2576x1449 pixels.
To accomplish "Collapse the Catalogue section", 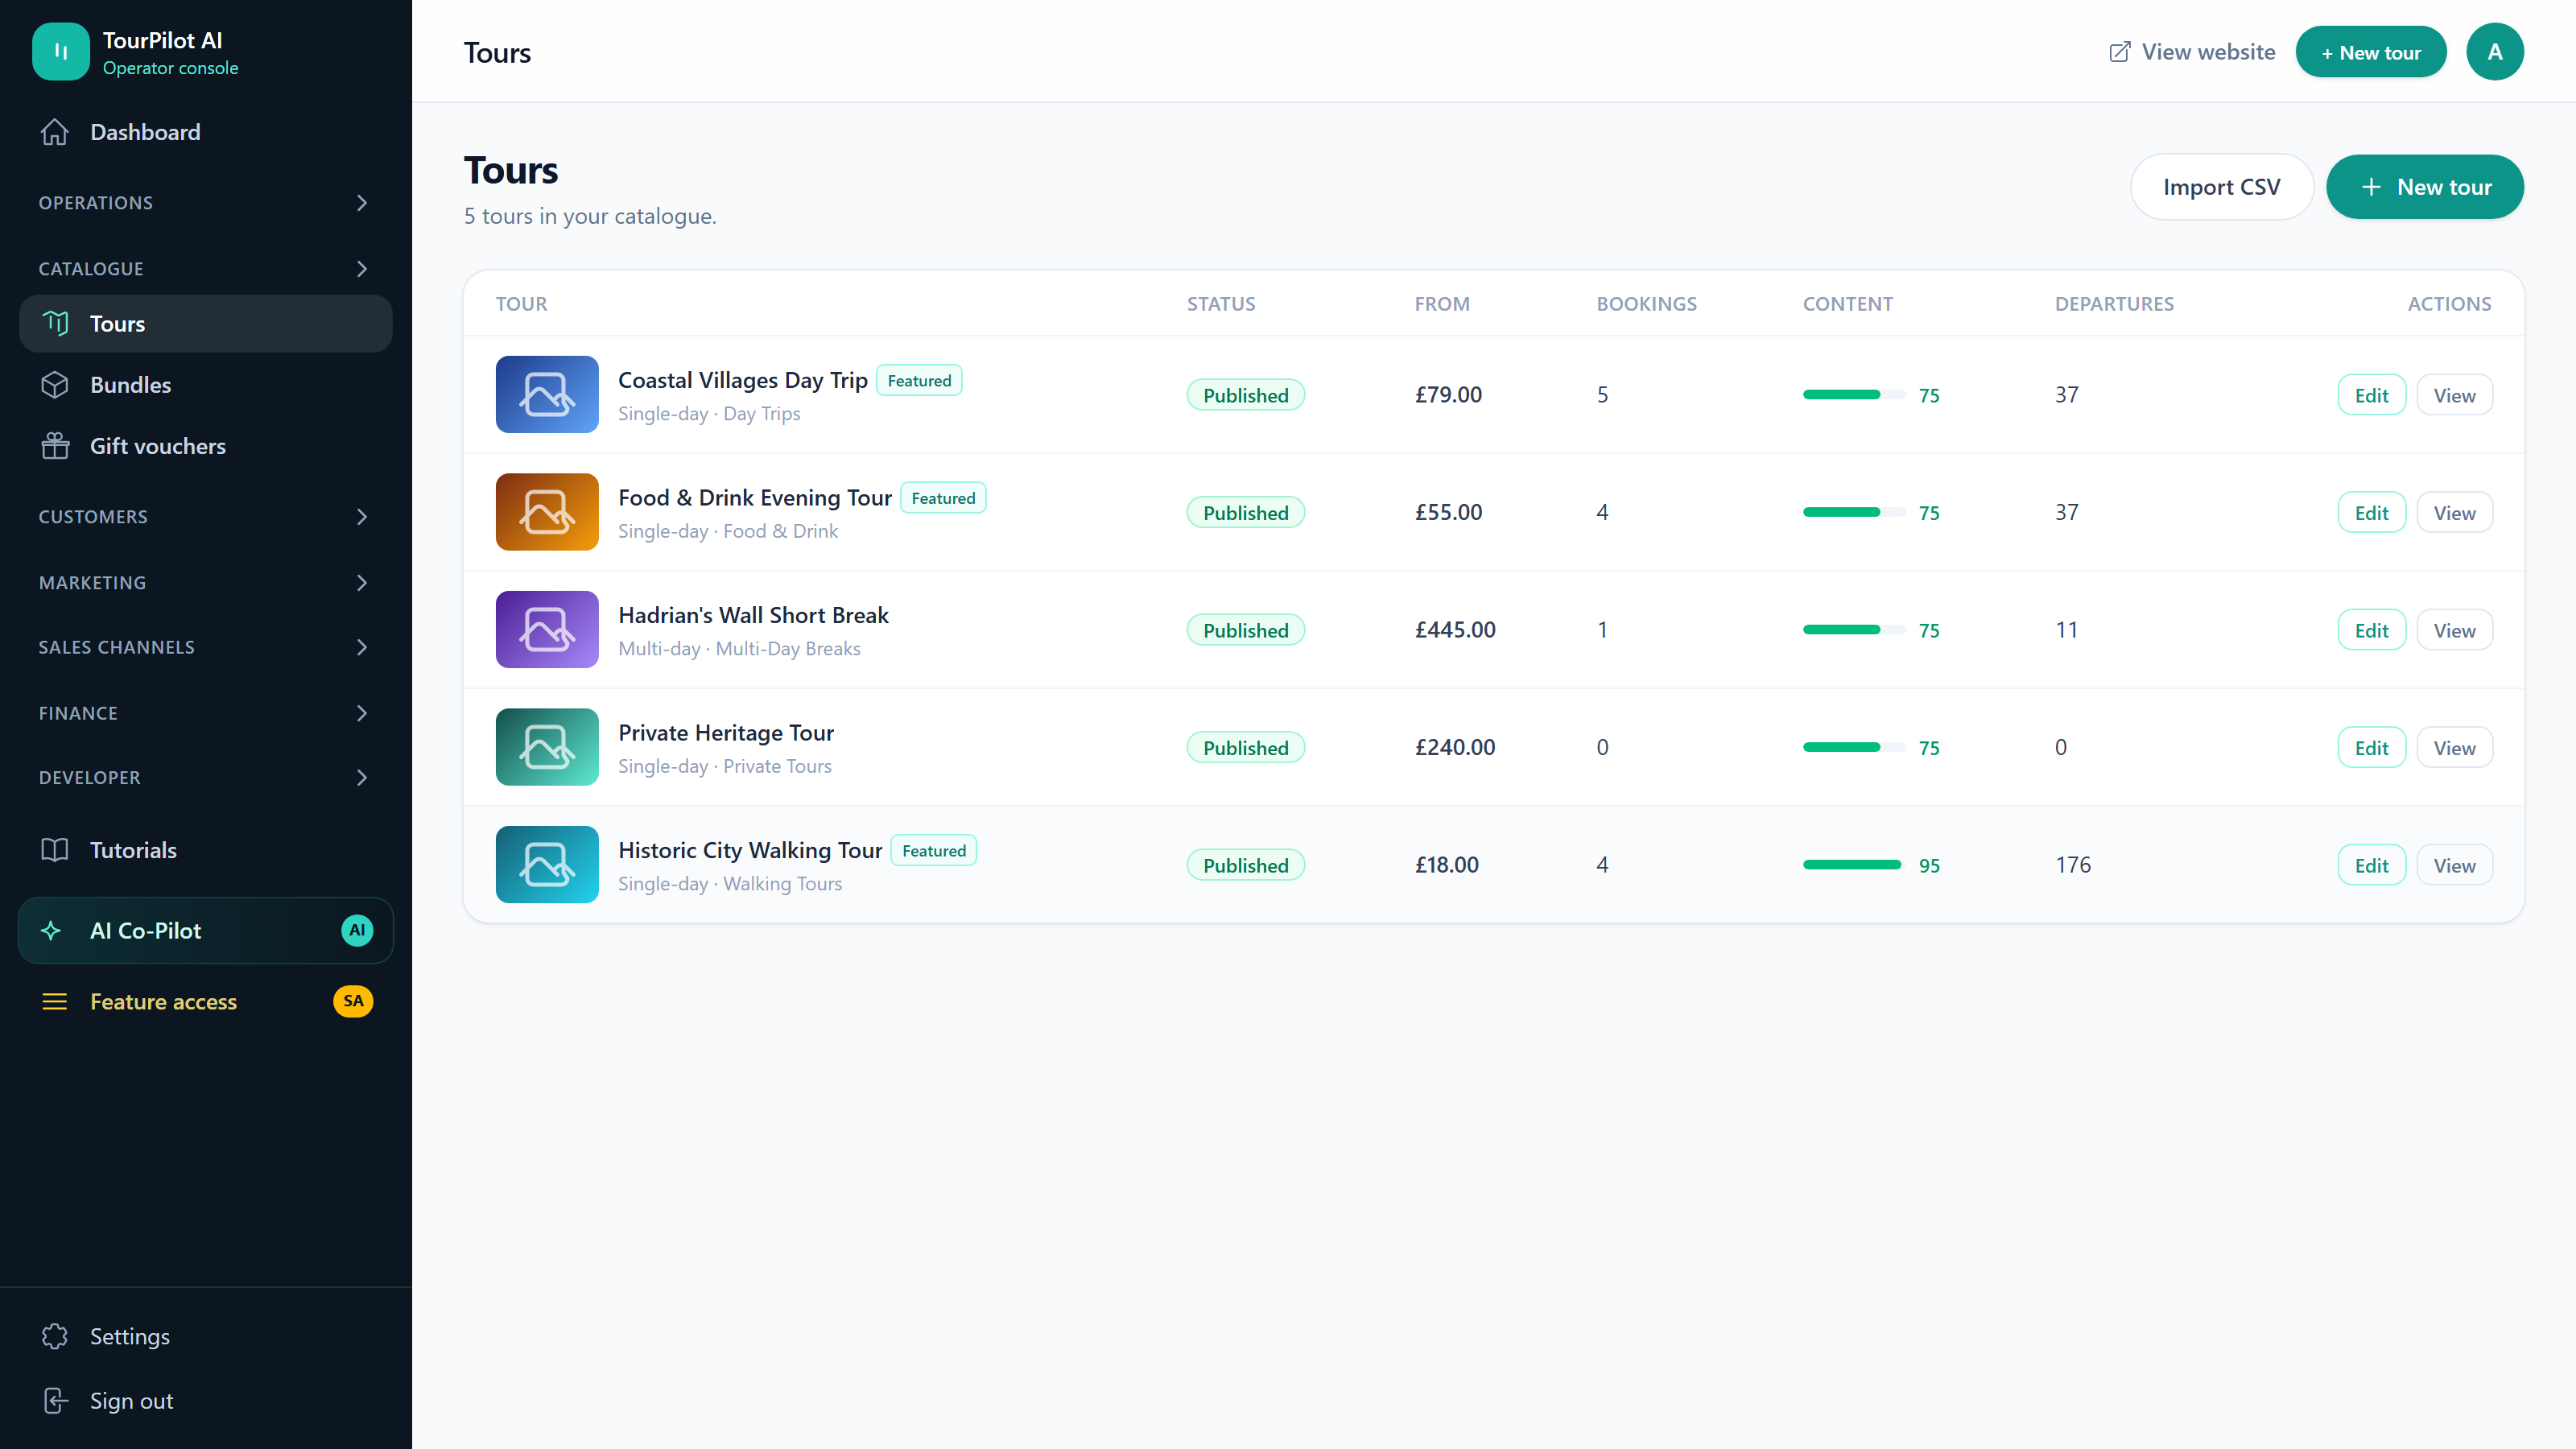I will click(206, 269).
